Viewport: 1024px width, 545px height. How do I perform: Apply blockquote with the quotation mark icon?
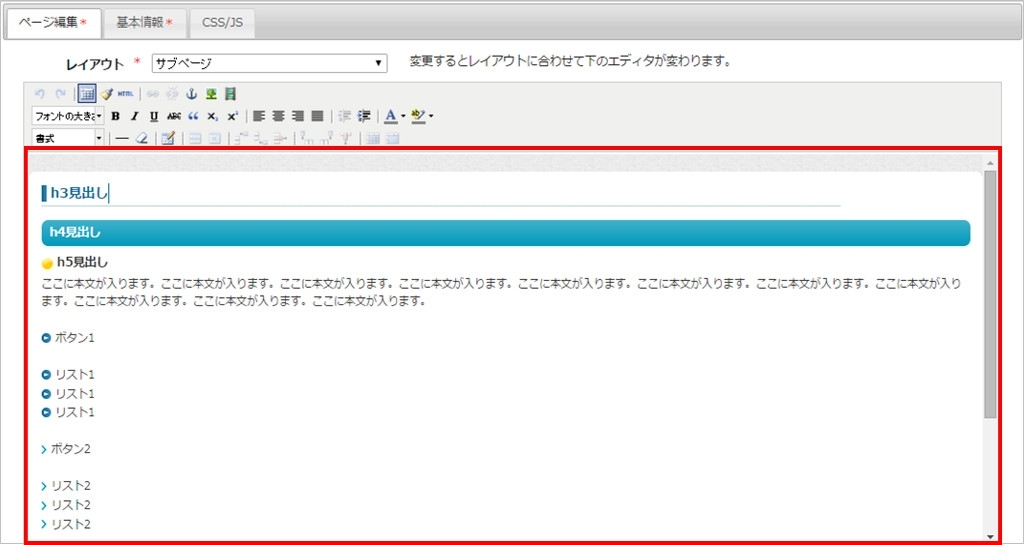(193, 116)
